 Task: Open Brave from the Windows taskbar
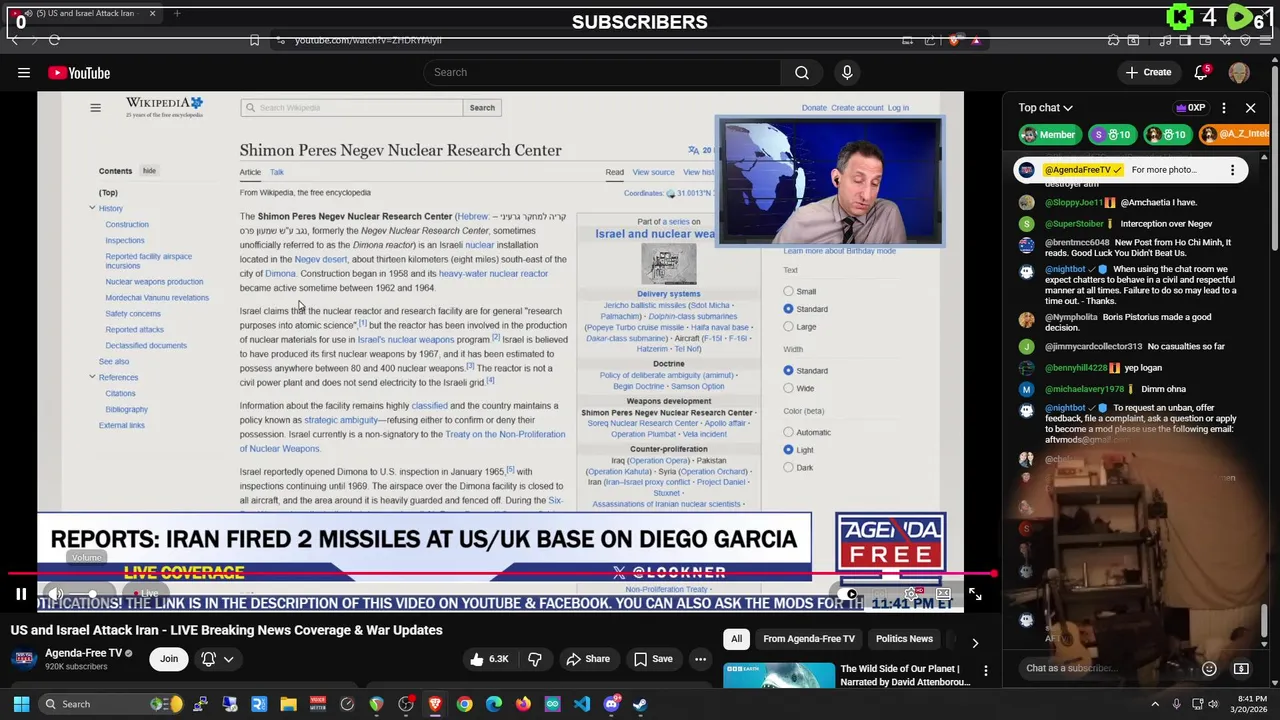(x=435, y=704)
